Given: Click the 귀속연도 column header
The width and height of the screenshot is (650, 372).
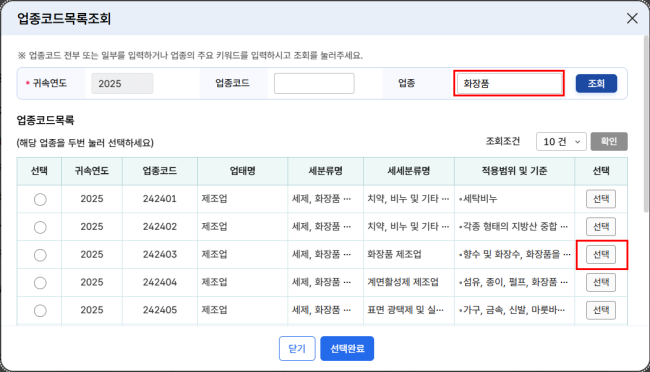Looking at the screenshot, I should [x=92, y=171].
